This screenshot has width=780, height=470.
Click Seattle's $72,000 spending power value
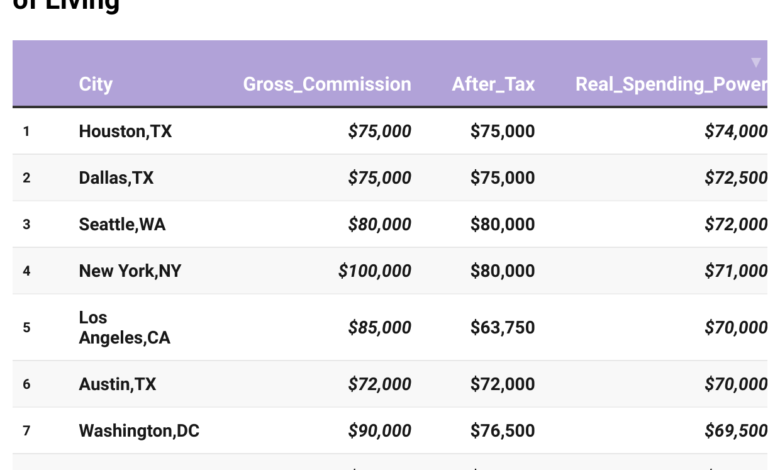736,224
